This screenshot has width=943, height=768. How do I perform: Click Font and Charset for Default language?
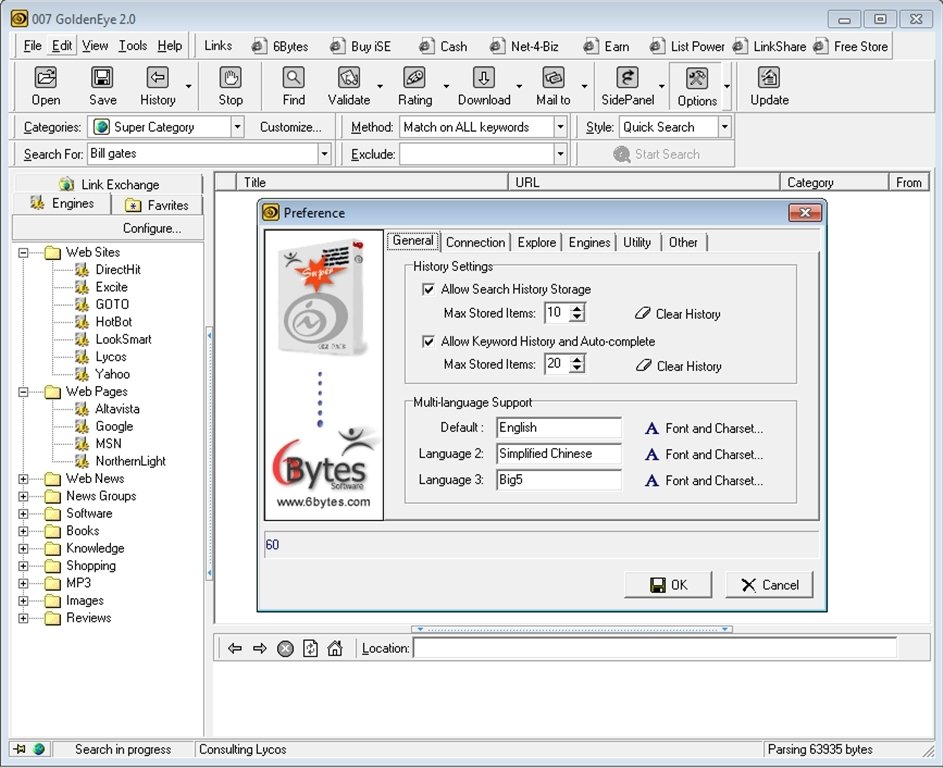pos(704,429)
